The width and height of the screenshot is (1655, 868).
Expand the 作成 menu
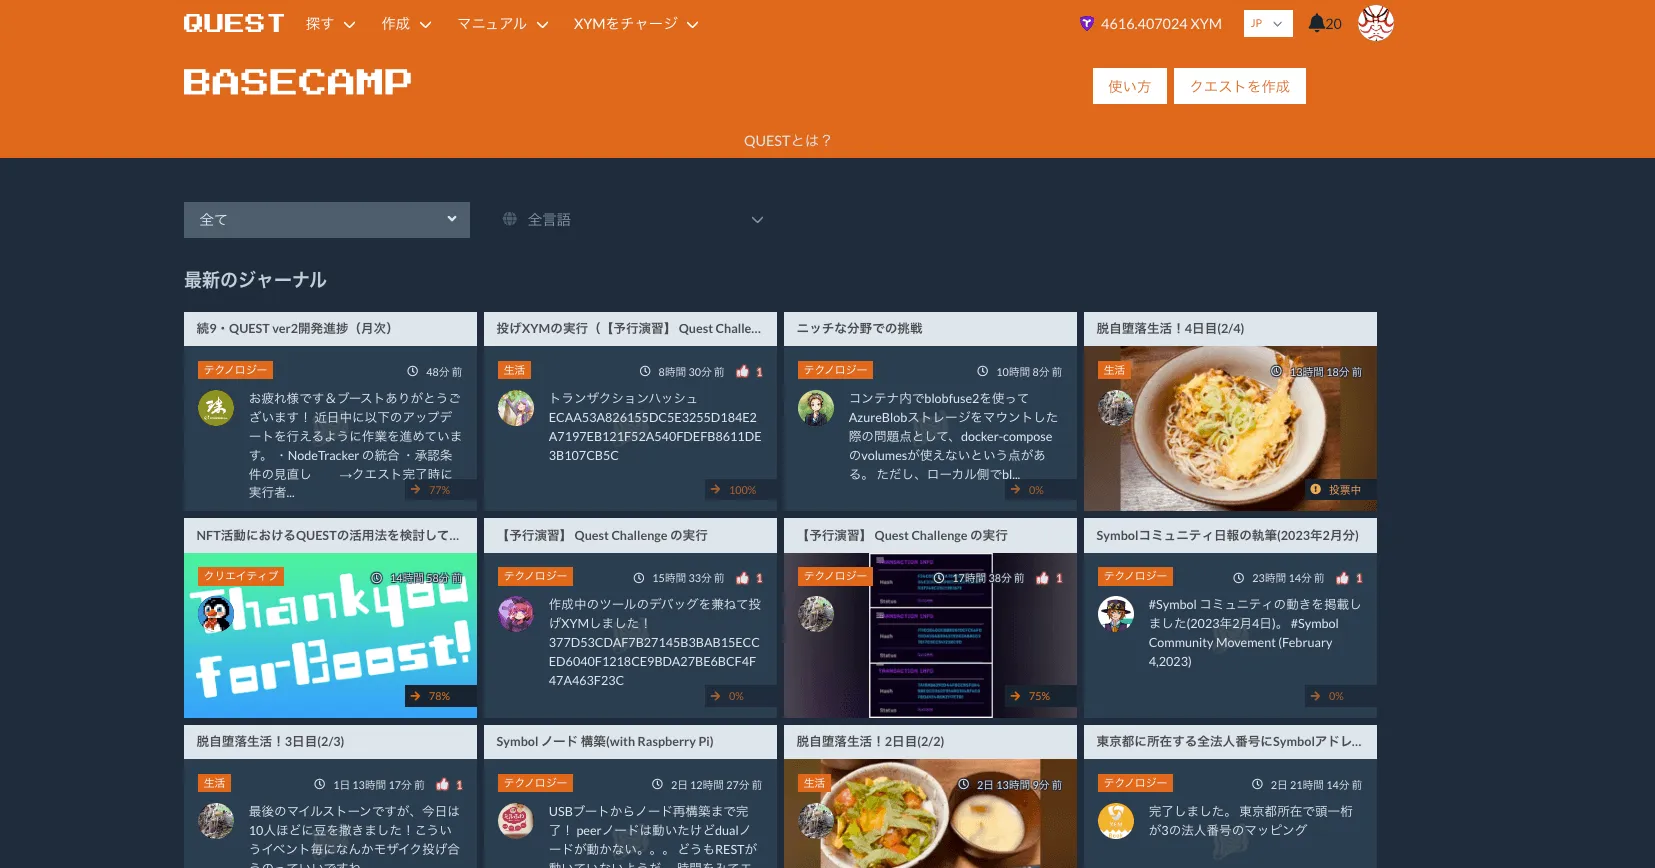click(406, 24)
